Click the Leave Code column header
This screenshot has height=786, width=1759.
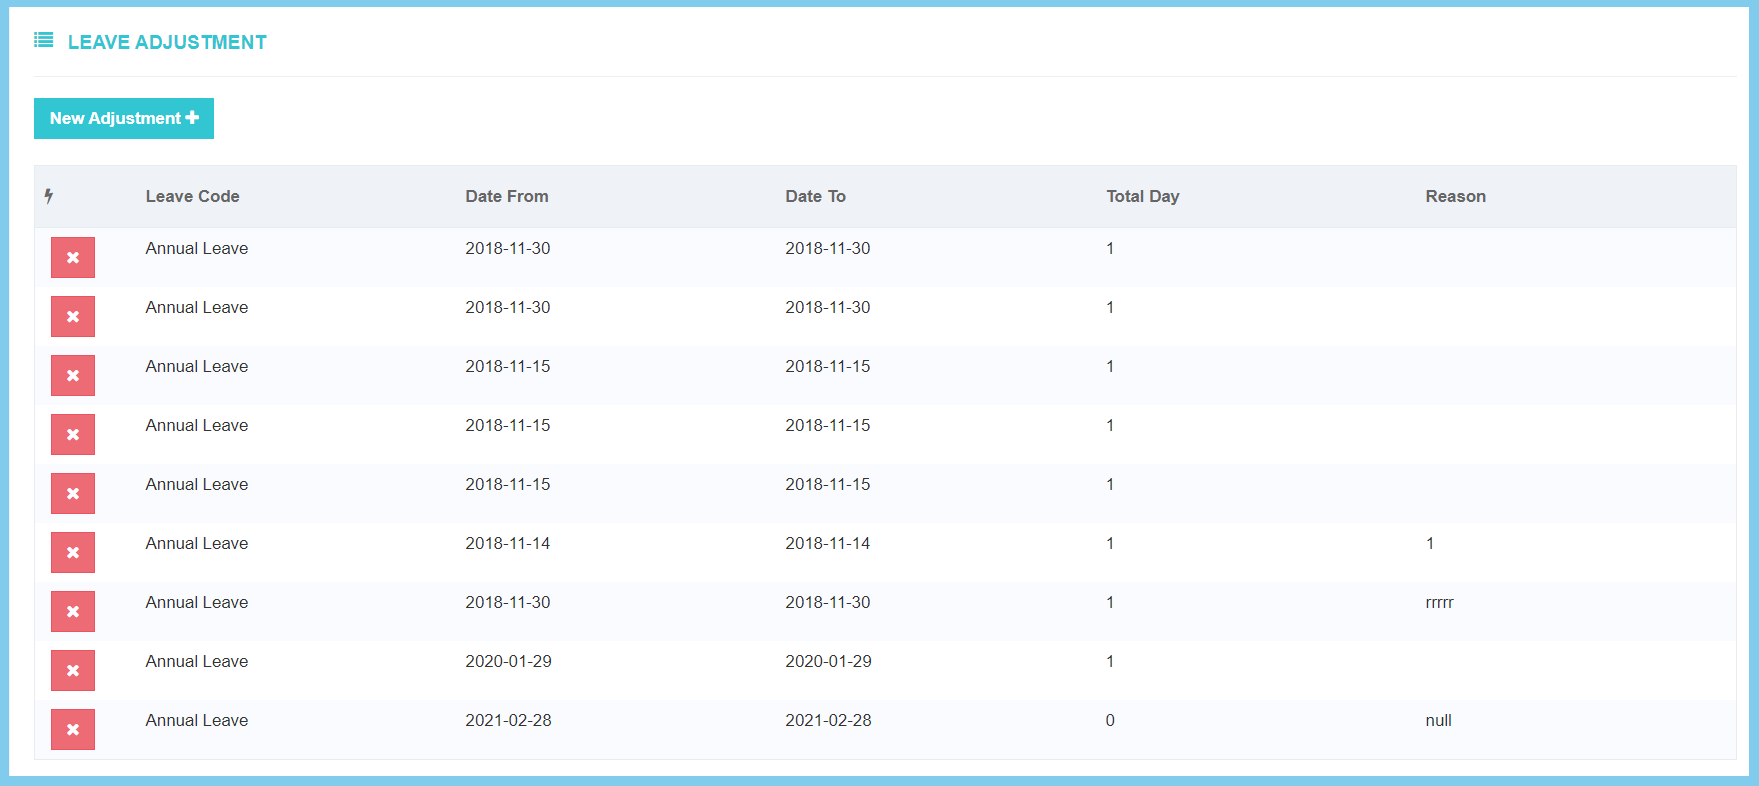point(192,196)
